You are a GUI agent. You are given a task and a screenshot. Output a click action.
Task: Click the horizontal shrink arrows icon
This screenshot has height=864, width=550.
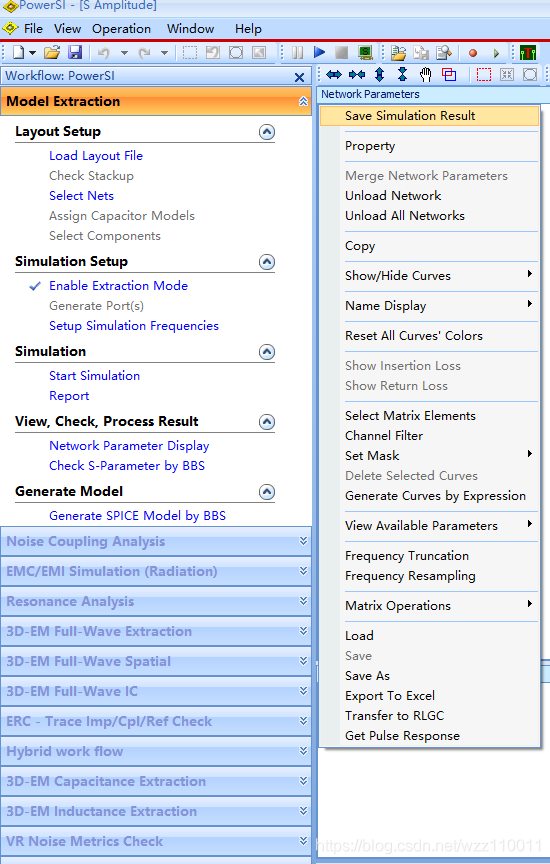click(357, 74)
